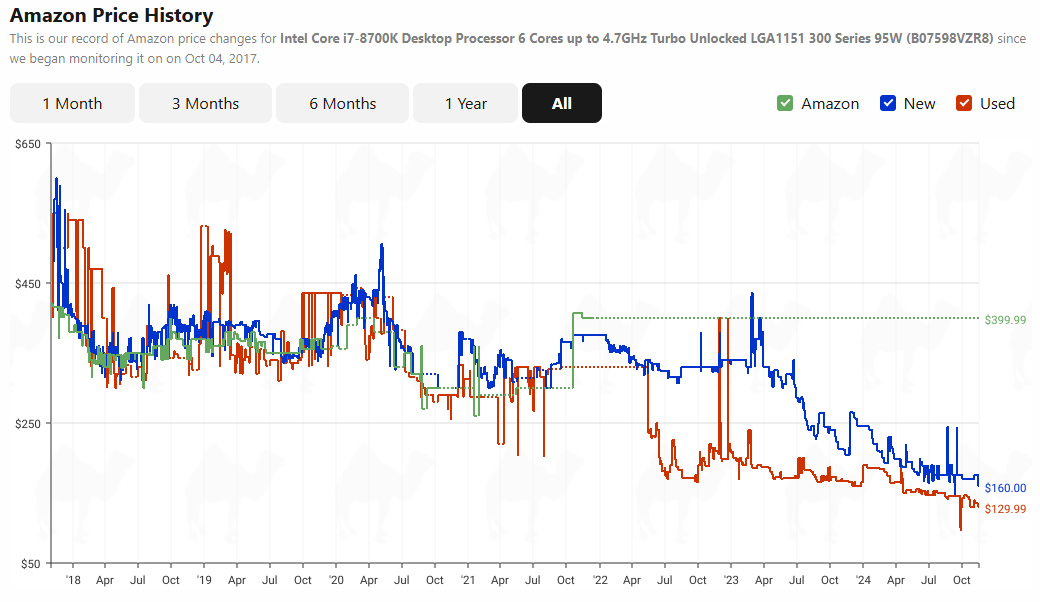Show the 6 Months price history
1040x602 pixels.
342,103
